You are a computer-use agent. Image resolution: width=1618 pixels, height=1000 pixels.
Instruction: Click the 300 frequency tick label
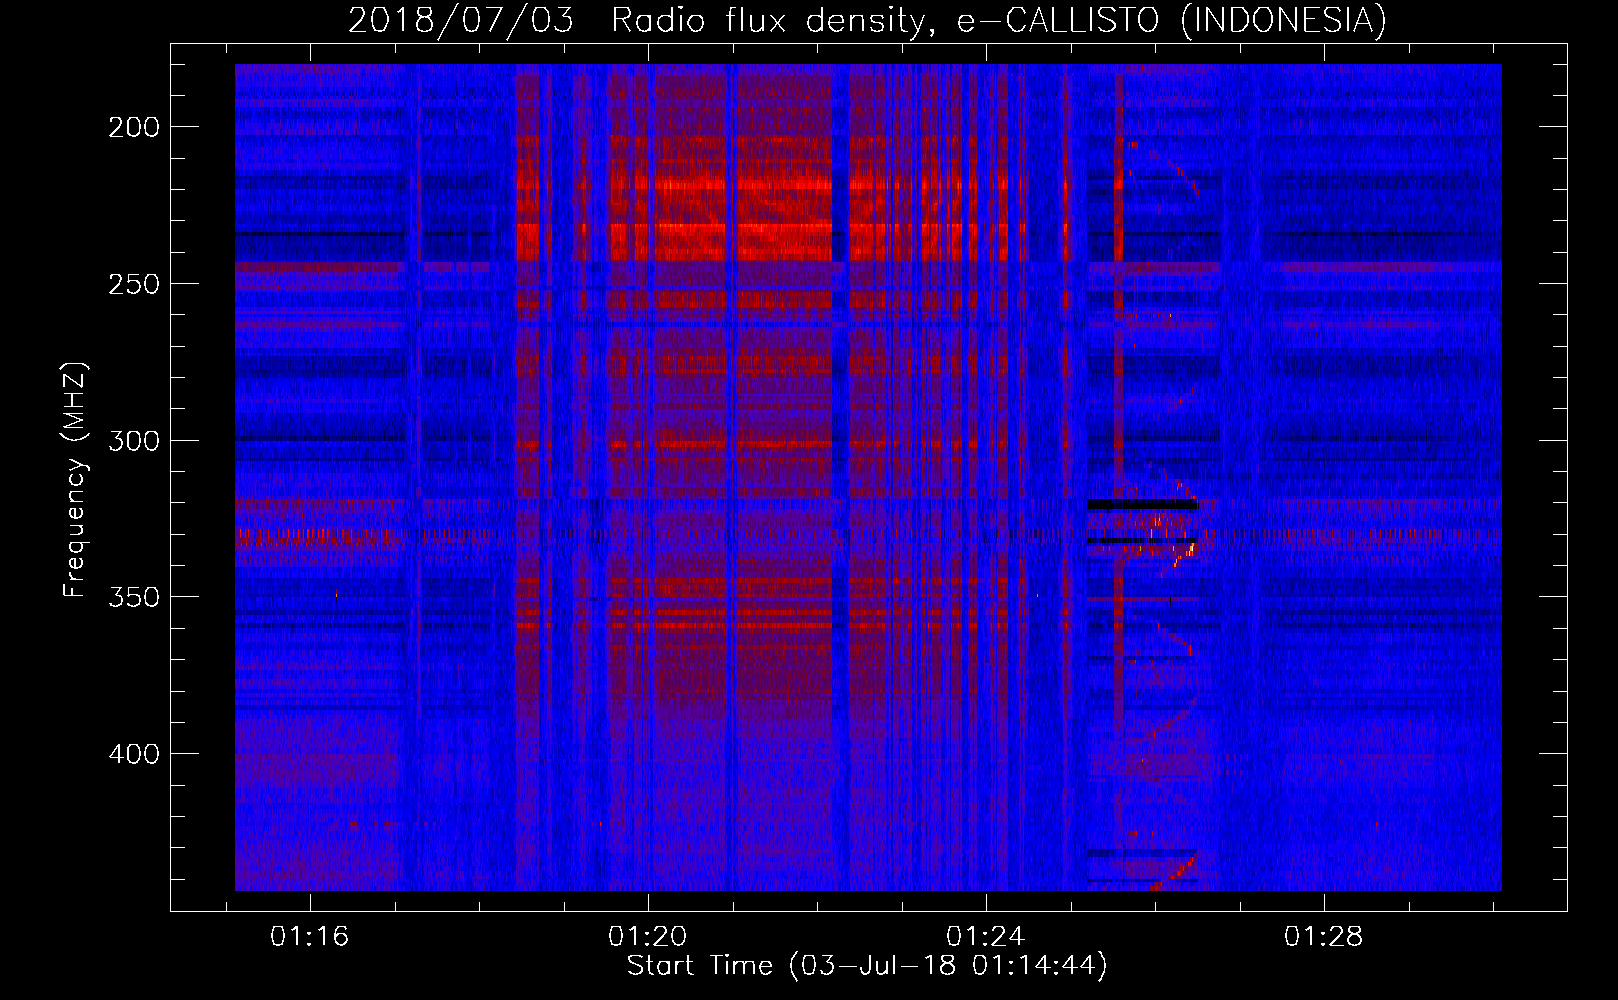[x=134, y=441]
